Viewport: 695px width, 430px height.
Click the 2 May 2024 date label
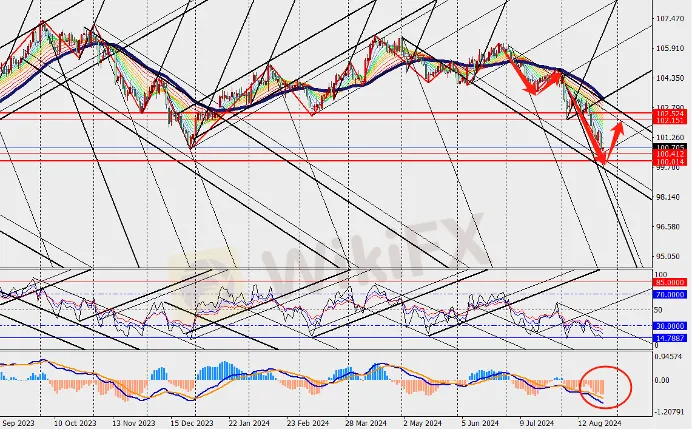pyautogui.click(x=423, y=423)
